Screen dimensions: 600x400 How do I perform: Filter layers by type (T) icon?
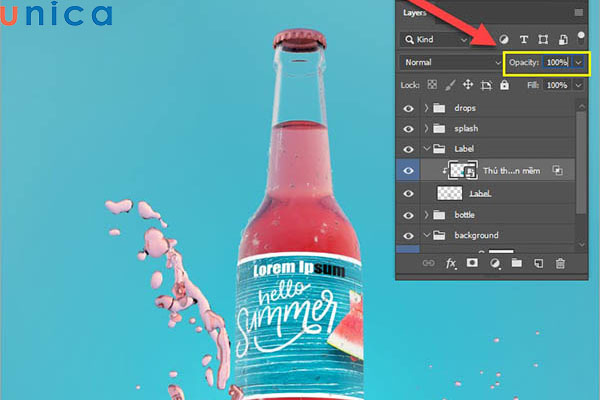[x=524, y=39]
